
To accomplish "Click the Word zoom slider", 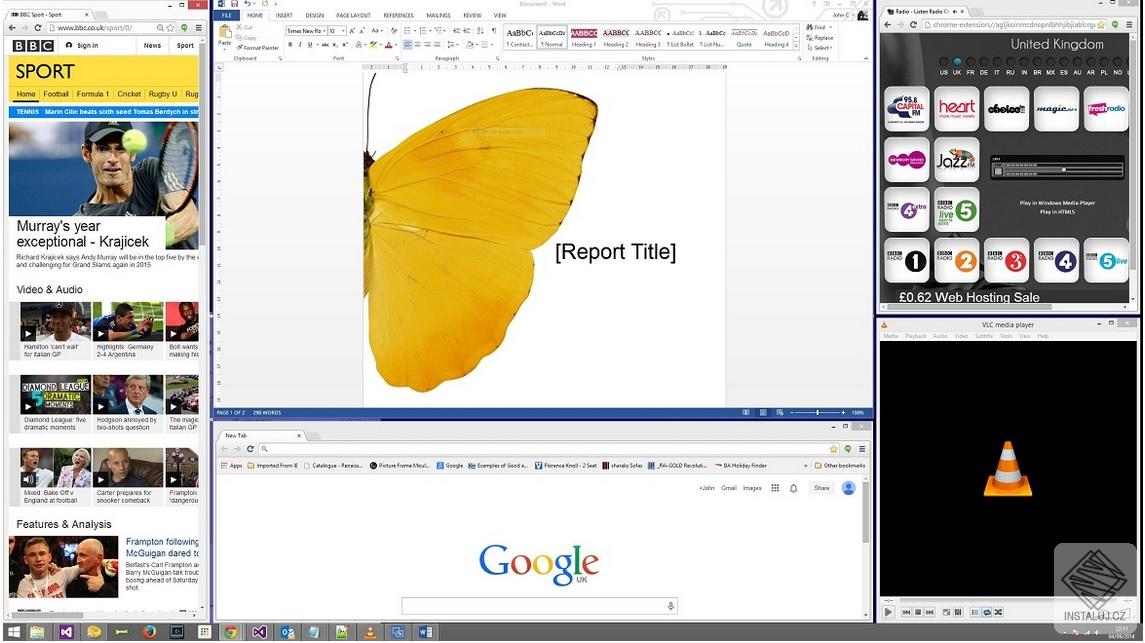I will (817, 413).
